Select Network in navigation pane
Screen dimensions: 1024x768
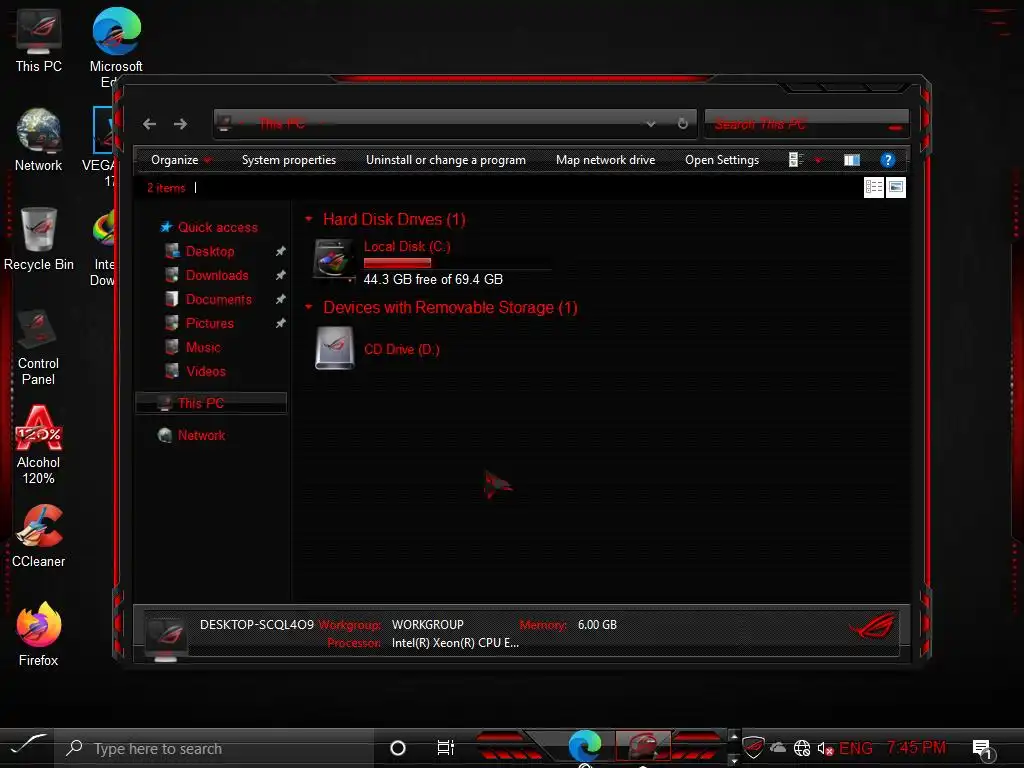[201, 436]
